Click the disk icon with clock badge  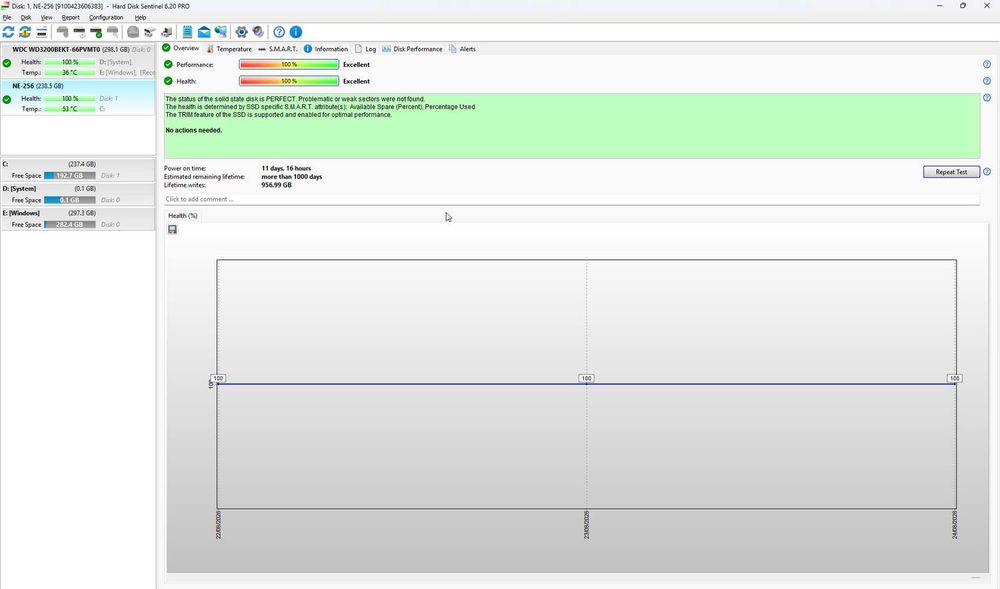pyautogui.click(x=79, y=32)
